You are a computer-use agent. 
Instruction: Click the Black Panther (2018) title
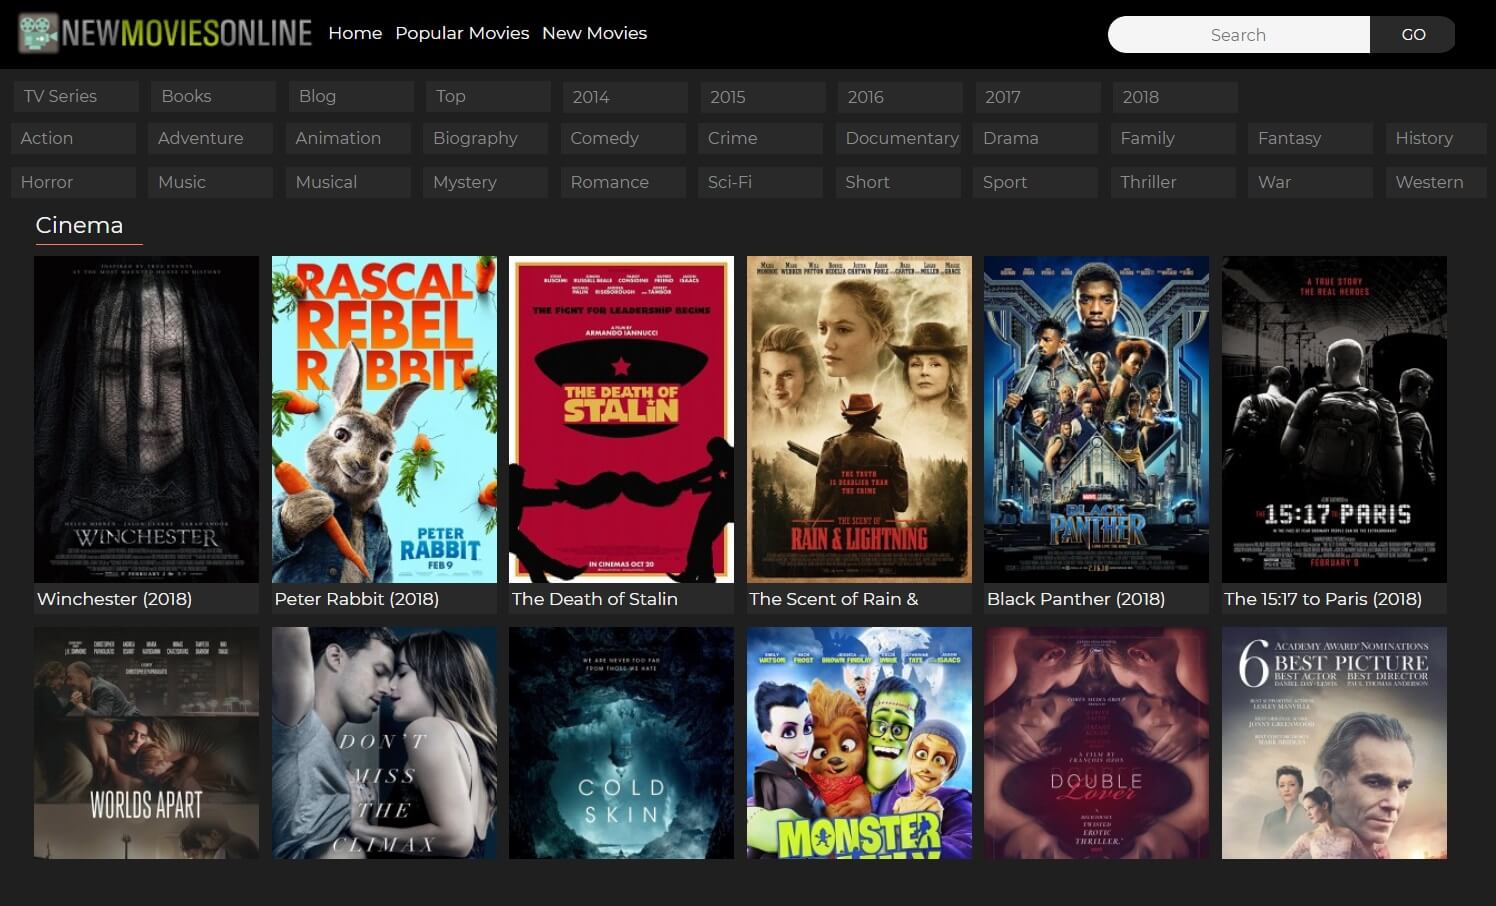coord(1076,599)
